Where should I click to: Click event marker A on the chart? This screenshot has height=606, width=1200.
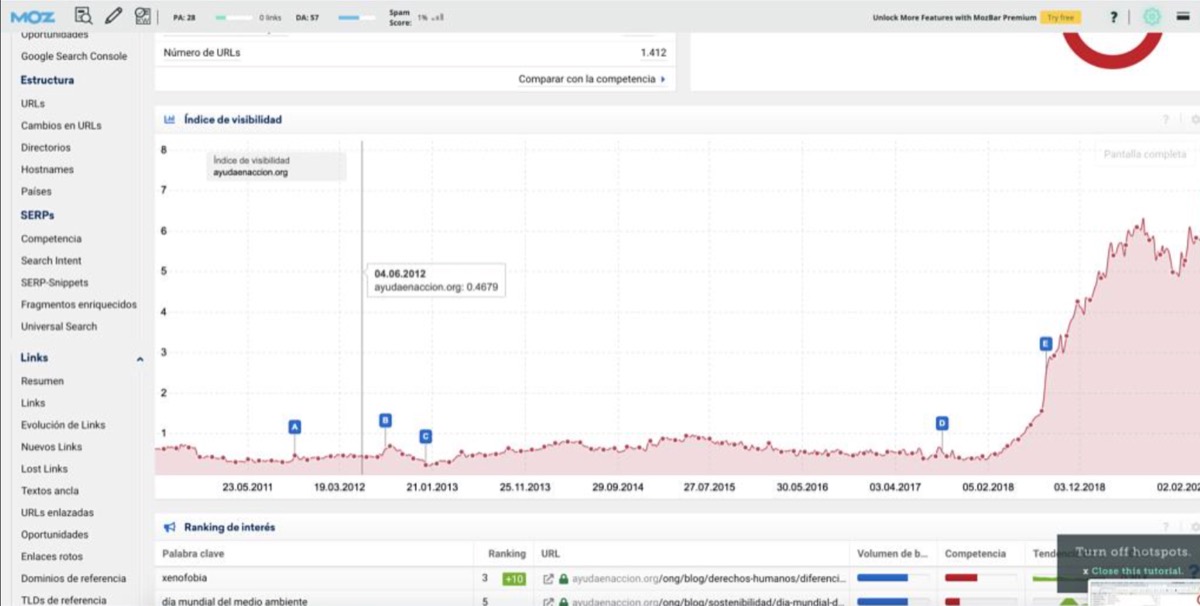pyautogui.click(x=295, y=426)
